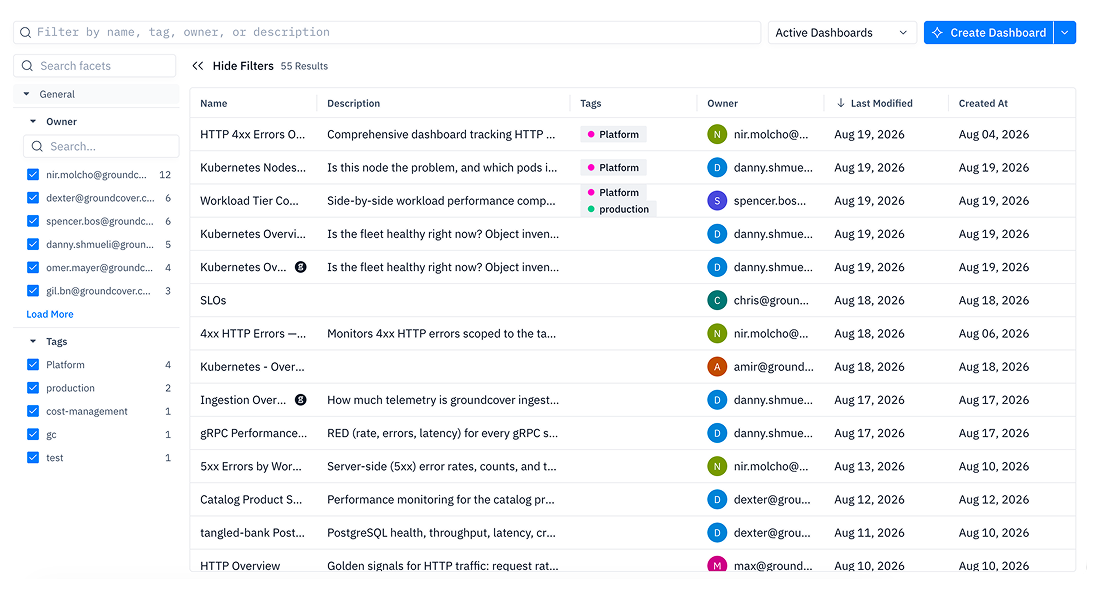Image resolution: width=1096 pixels, height=592 pixels.
Task: Sort by the Tags column header
Action: [591, 103]
